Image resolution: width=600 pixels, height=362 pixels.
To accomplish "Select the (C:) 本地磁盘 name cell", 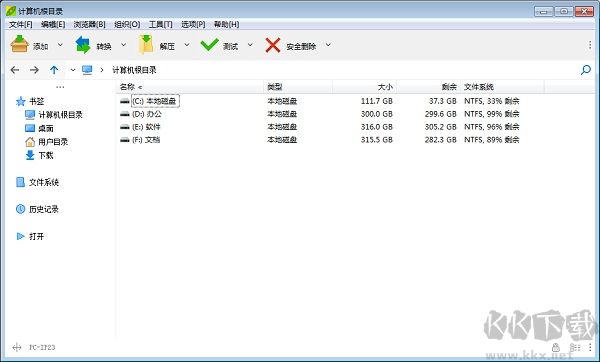I will [155, 101].
